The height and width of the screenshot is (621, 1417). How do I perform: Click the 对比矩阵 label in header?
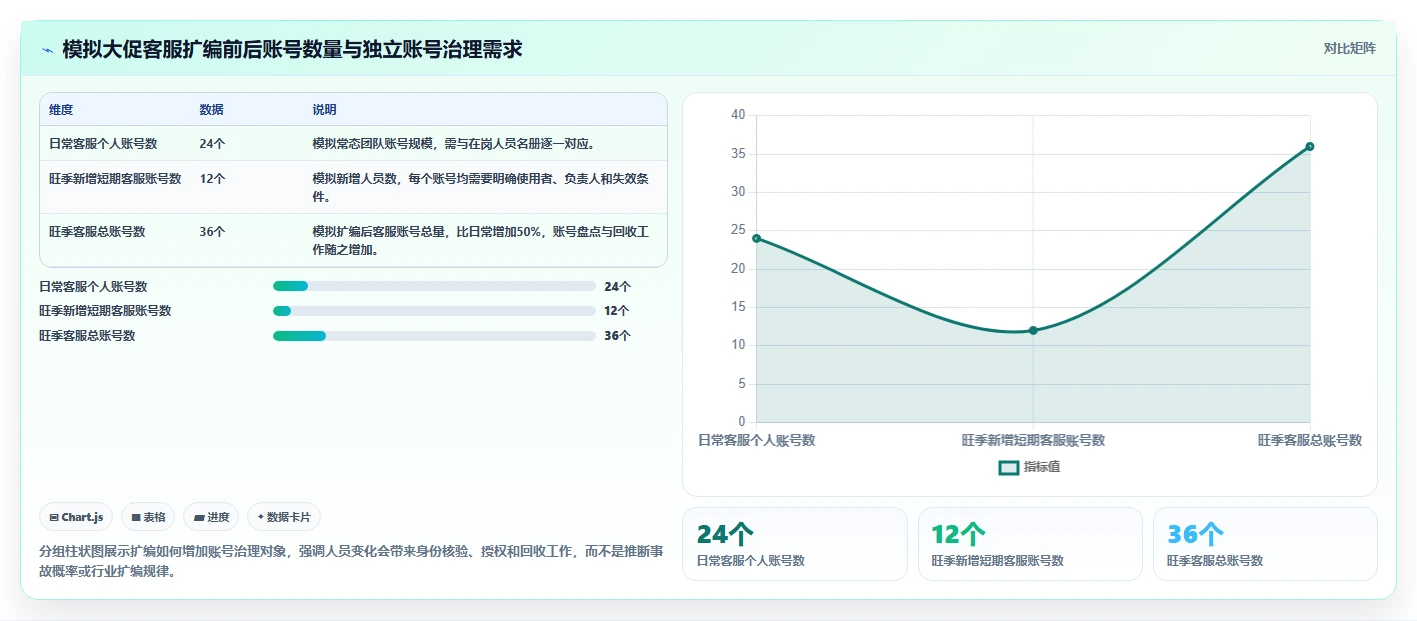coord(1349,48)
